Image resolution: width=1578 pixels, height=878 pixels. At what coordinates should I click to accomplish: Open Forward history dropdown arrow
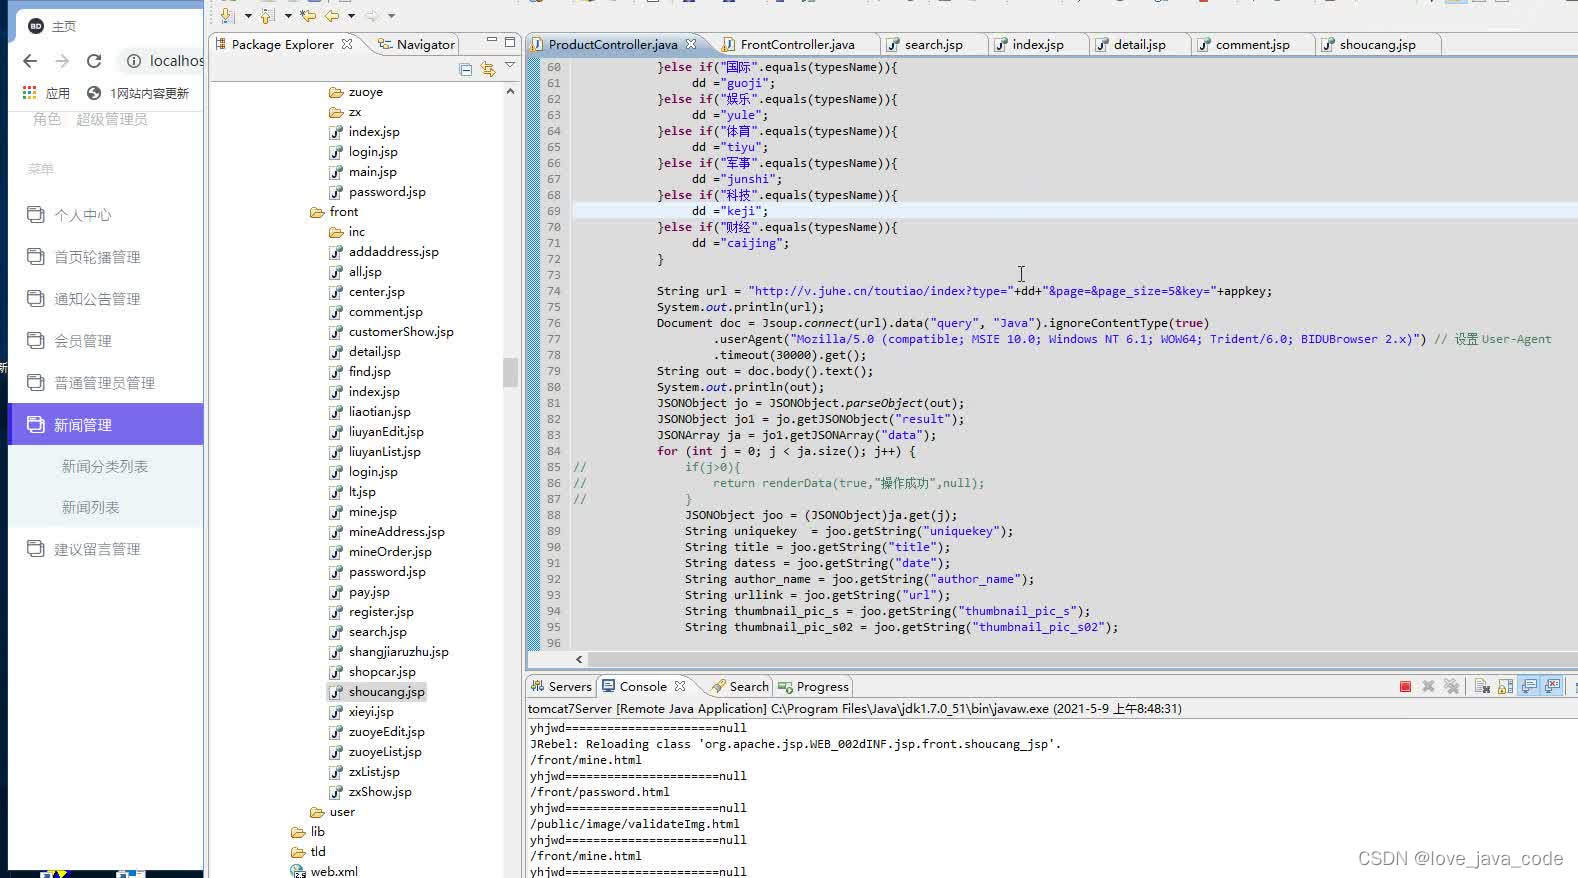point(391,16)
